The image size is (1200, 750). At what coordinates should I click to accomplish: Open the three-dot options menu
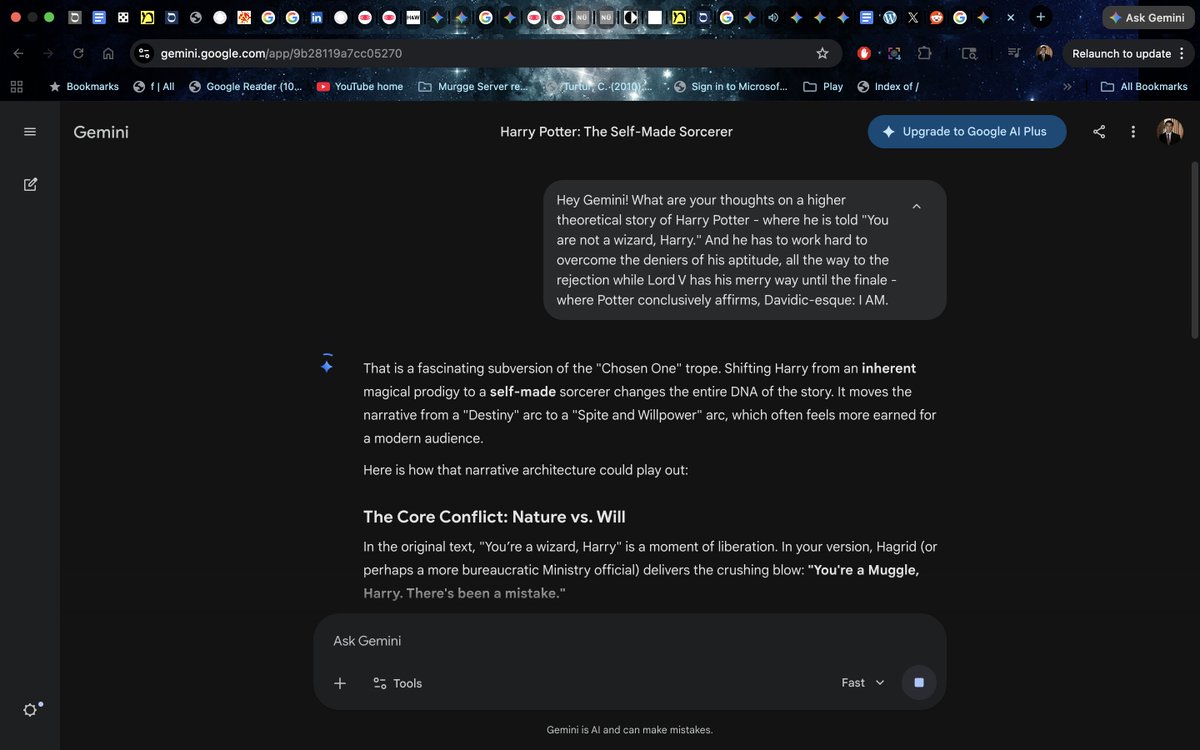pos(1133,131)
